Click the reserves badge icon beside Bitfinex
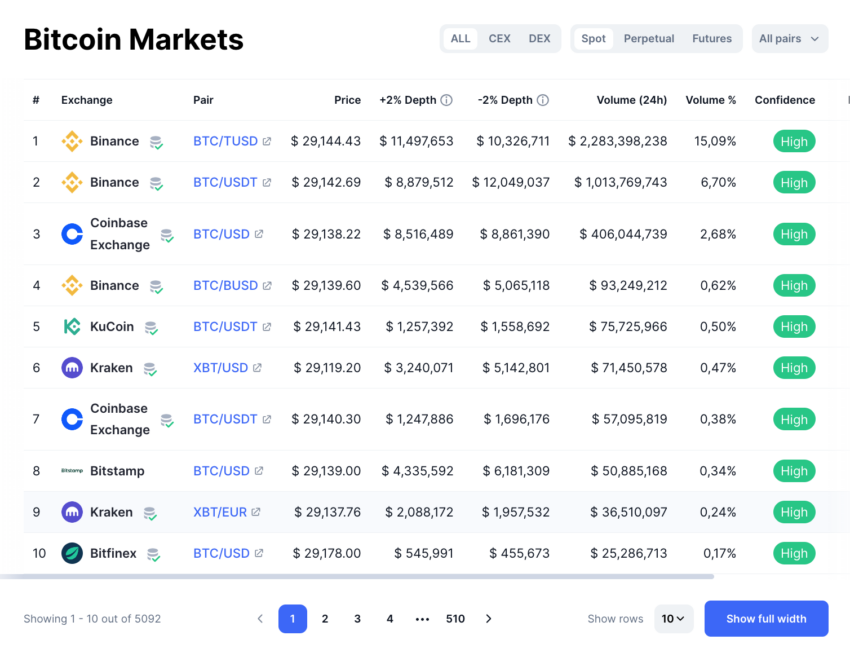The image size is (850, 653). [x=153, y=554]
